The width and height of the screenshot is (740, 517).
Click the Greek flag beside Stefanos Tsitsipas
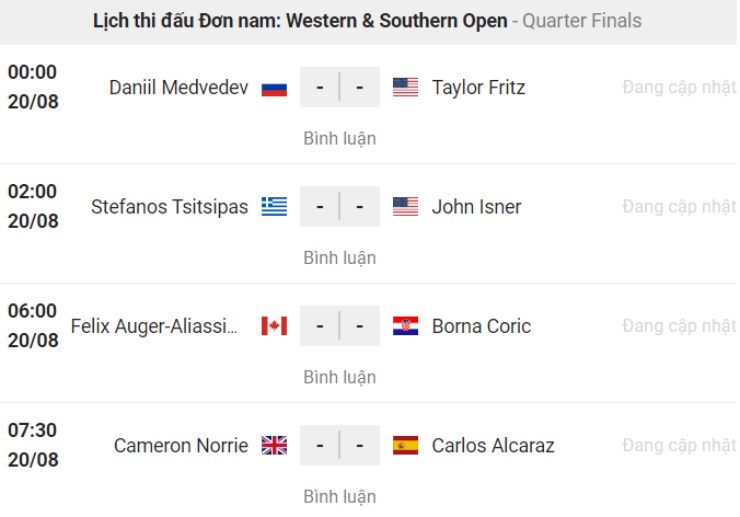point(274,207)
